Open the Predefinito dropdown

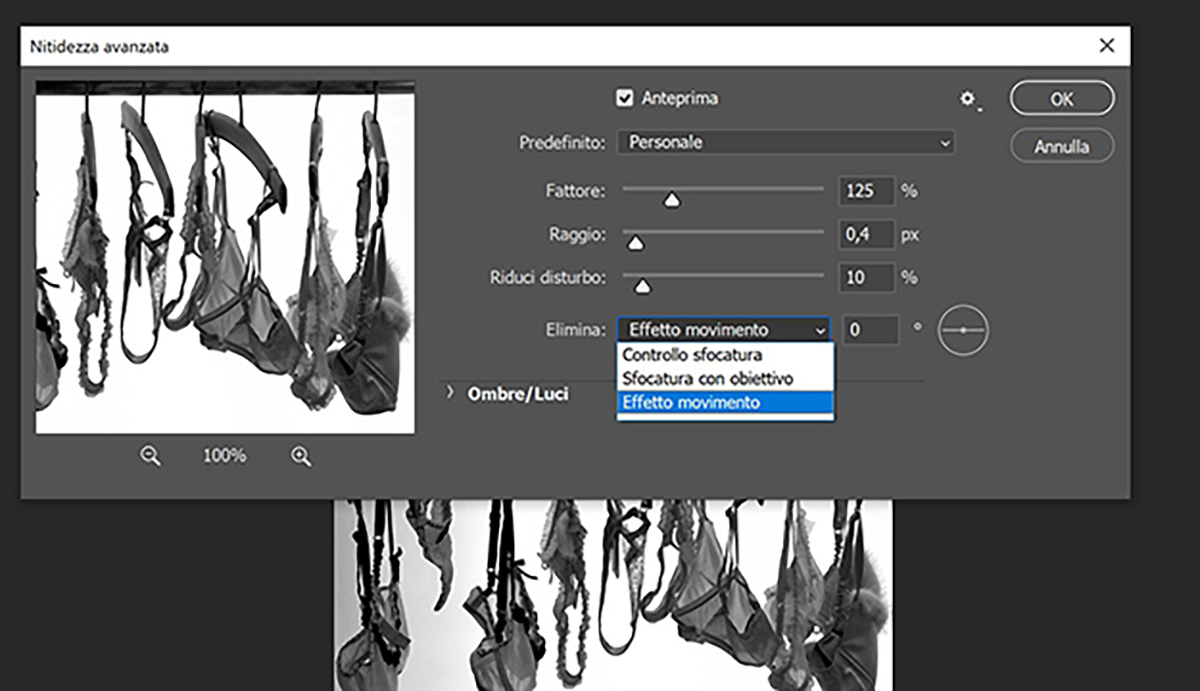785,143
